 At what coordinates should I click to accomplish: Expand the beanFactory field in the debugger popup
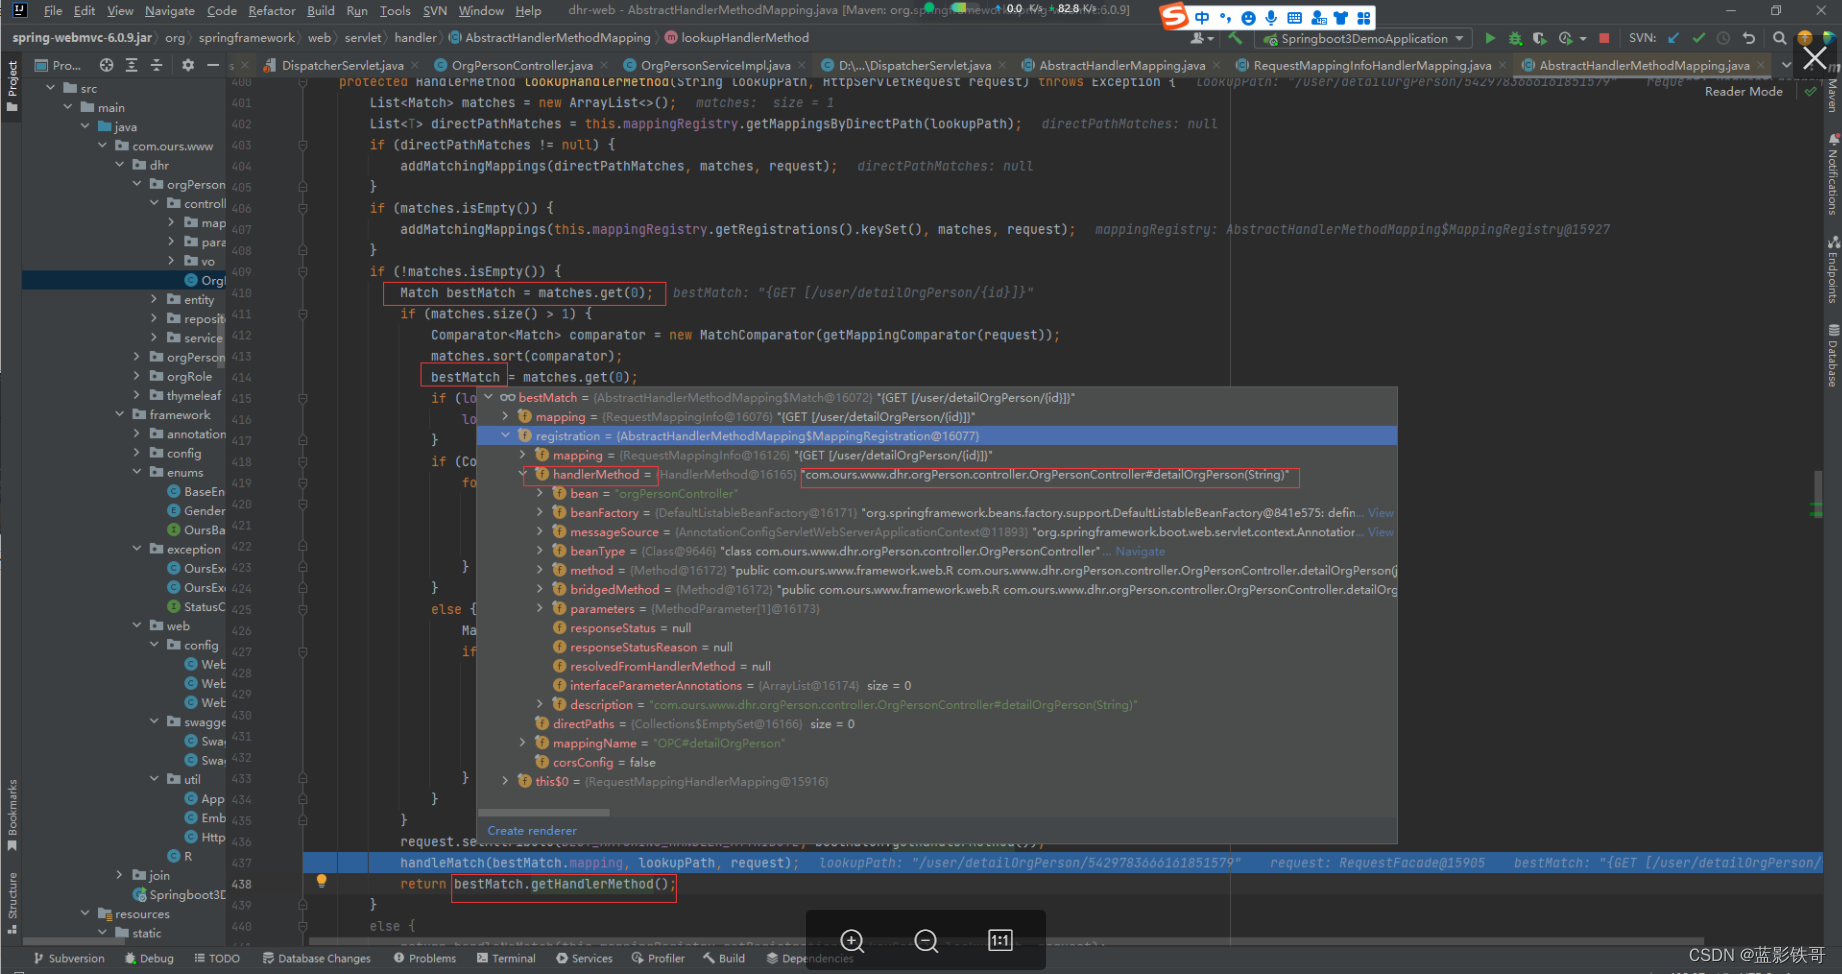pos(540,512)
